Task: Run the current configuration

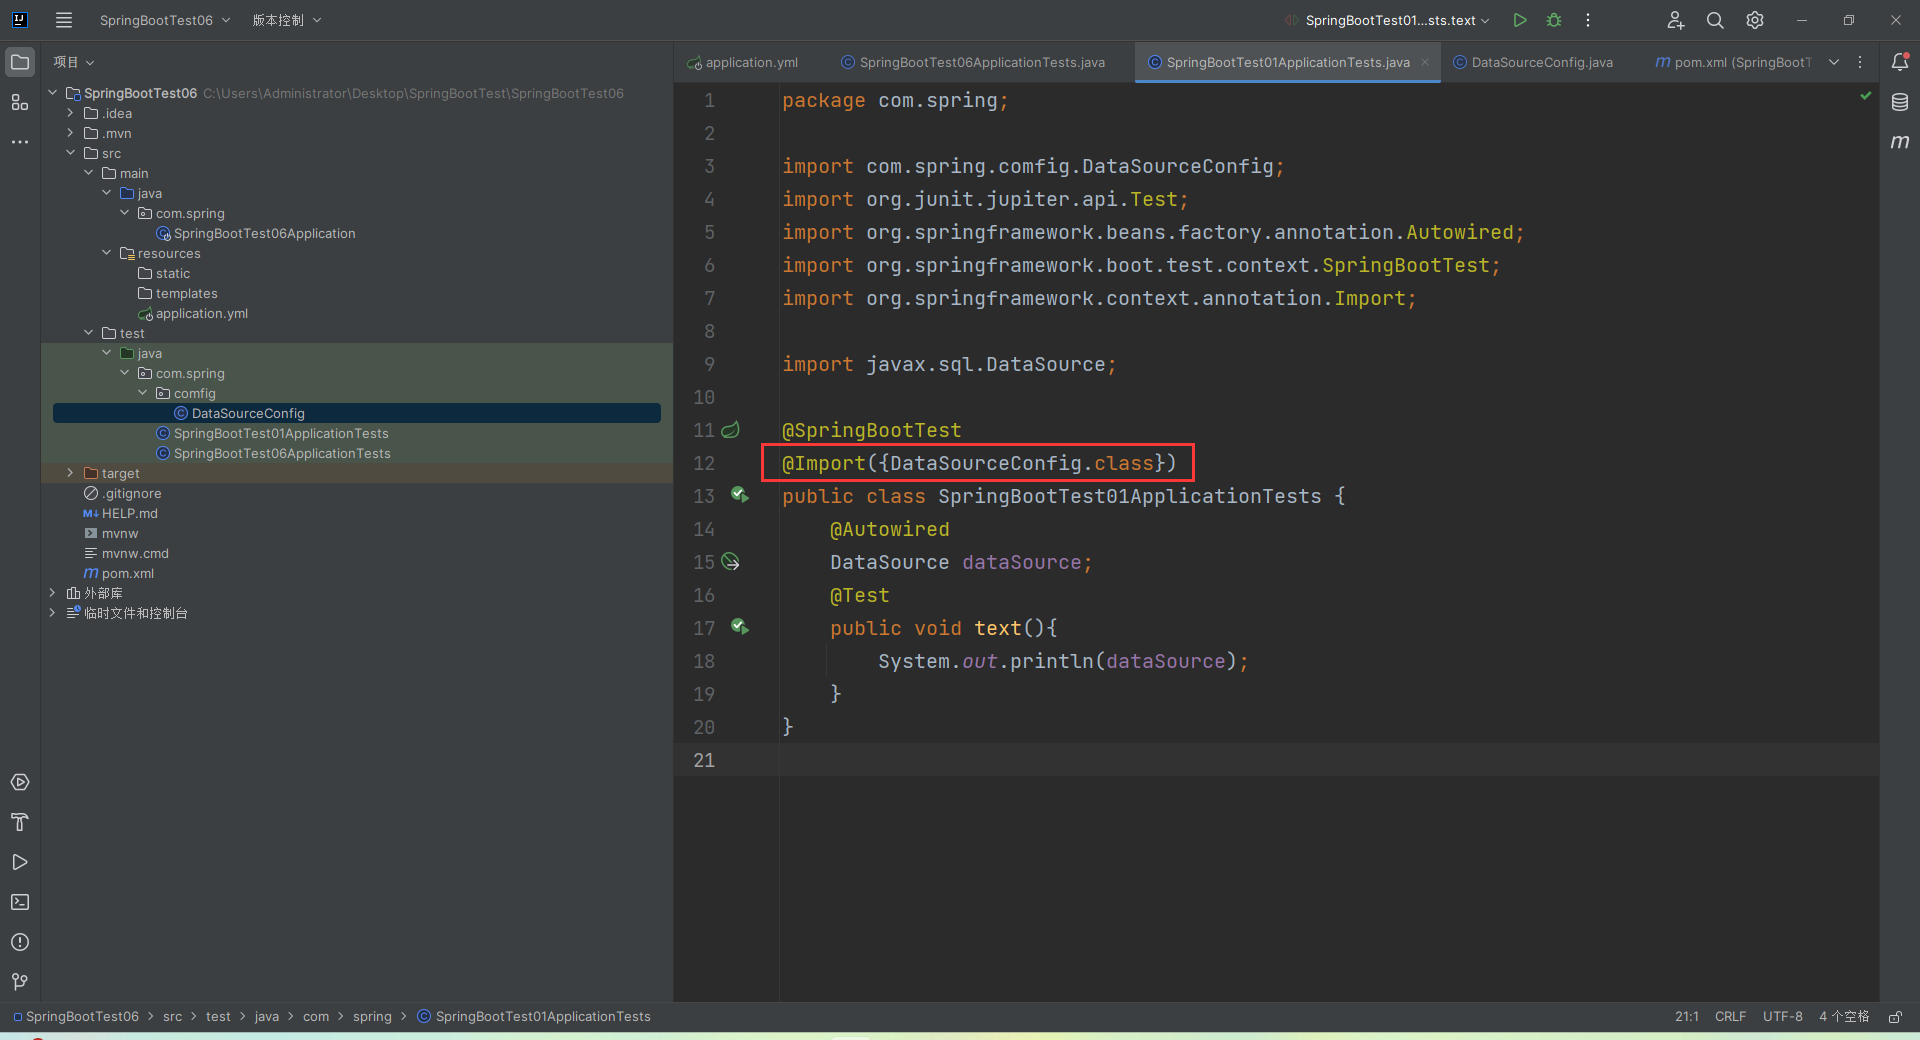Action: click(1520, 20)
